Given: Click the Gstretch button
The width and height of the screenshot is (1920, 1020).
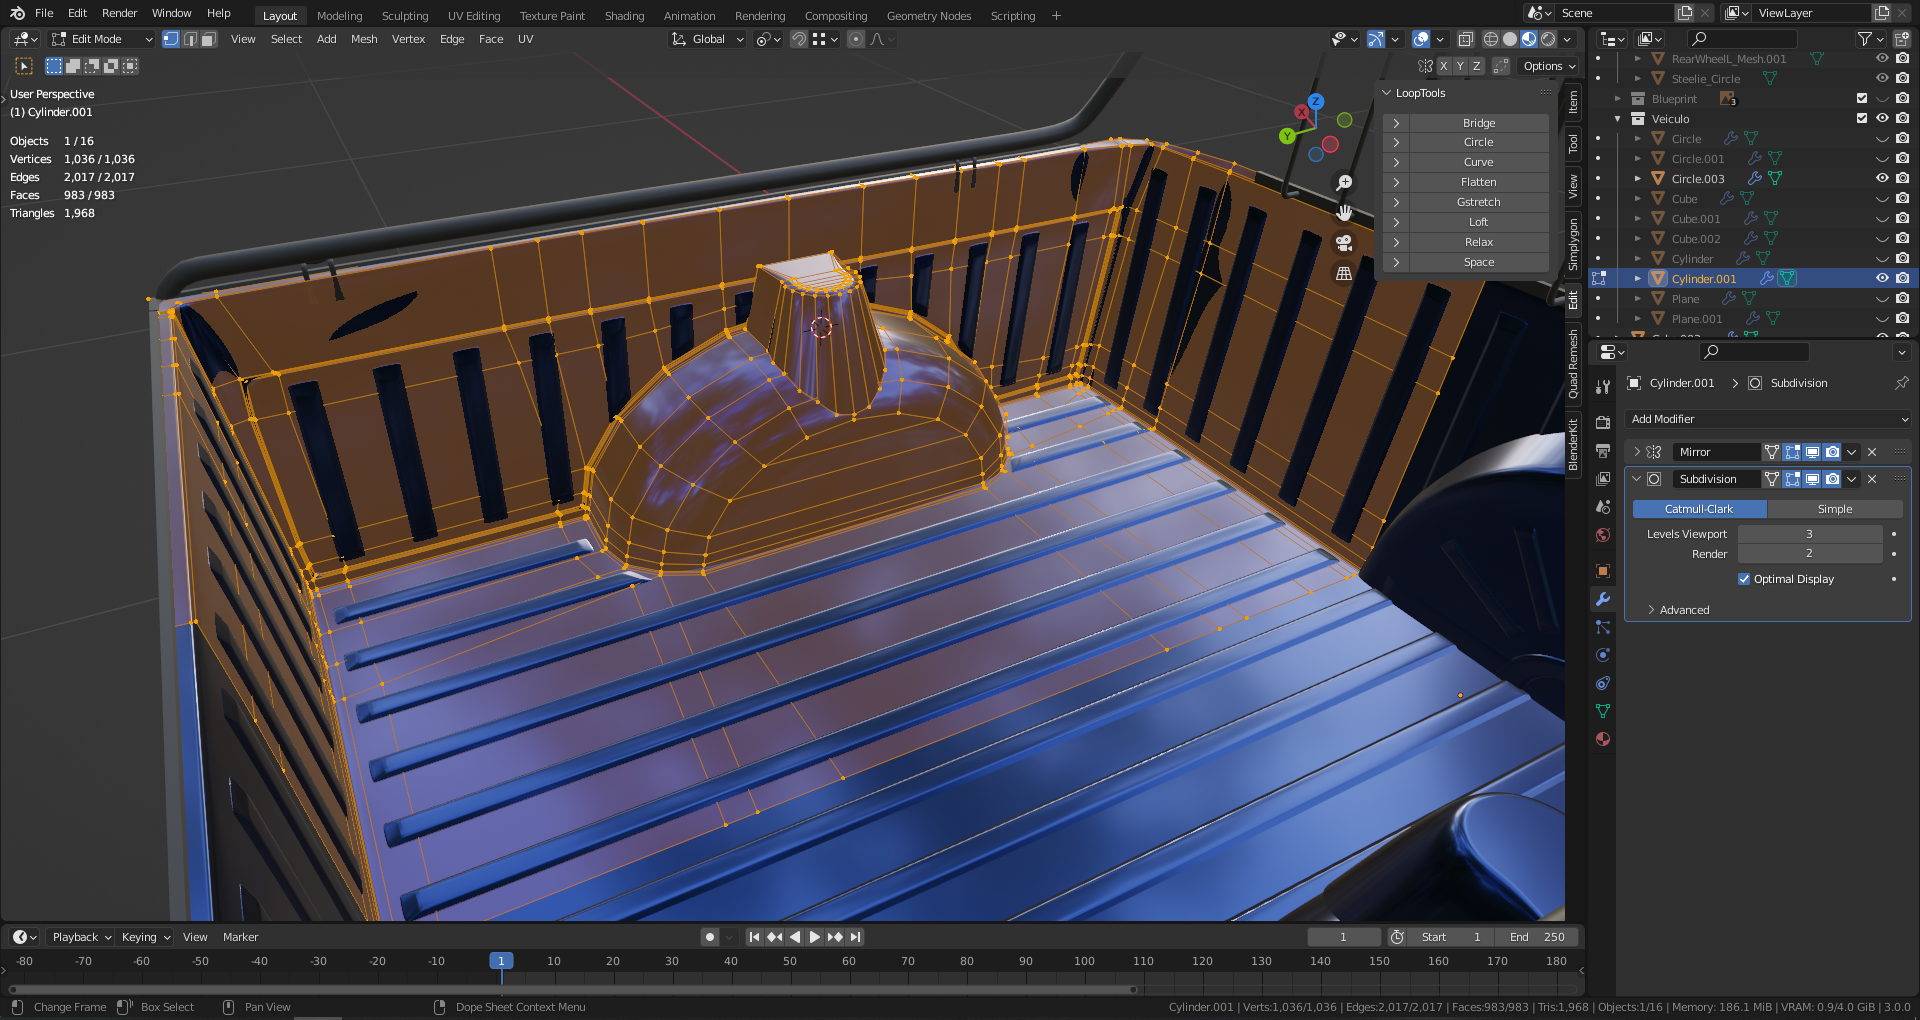Looking at the screenshot, I should click(1478, 202).
